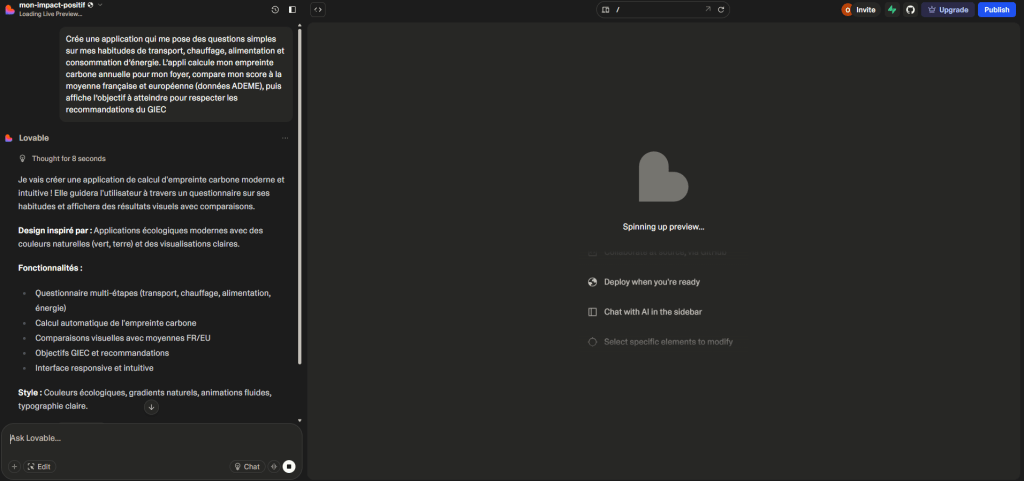
Task: Toggle the sidebar panel layout icon
Action: [292, 9]
